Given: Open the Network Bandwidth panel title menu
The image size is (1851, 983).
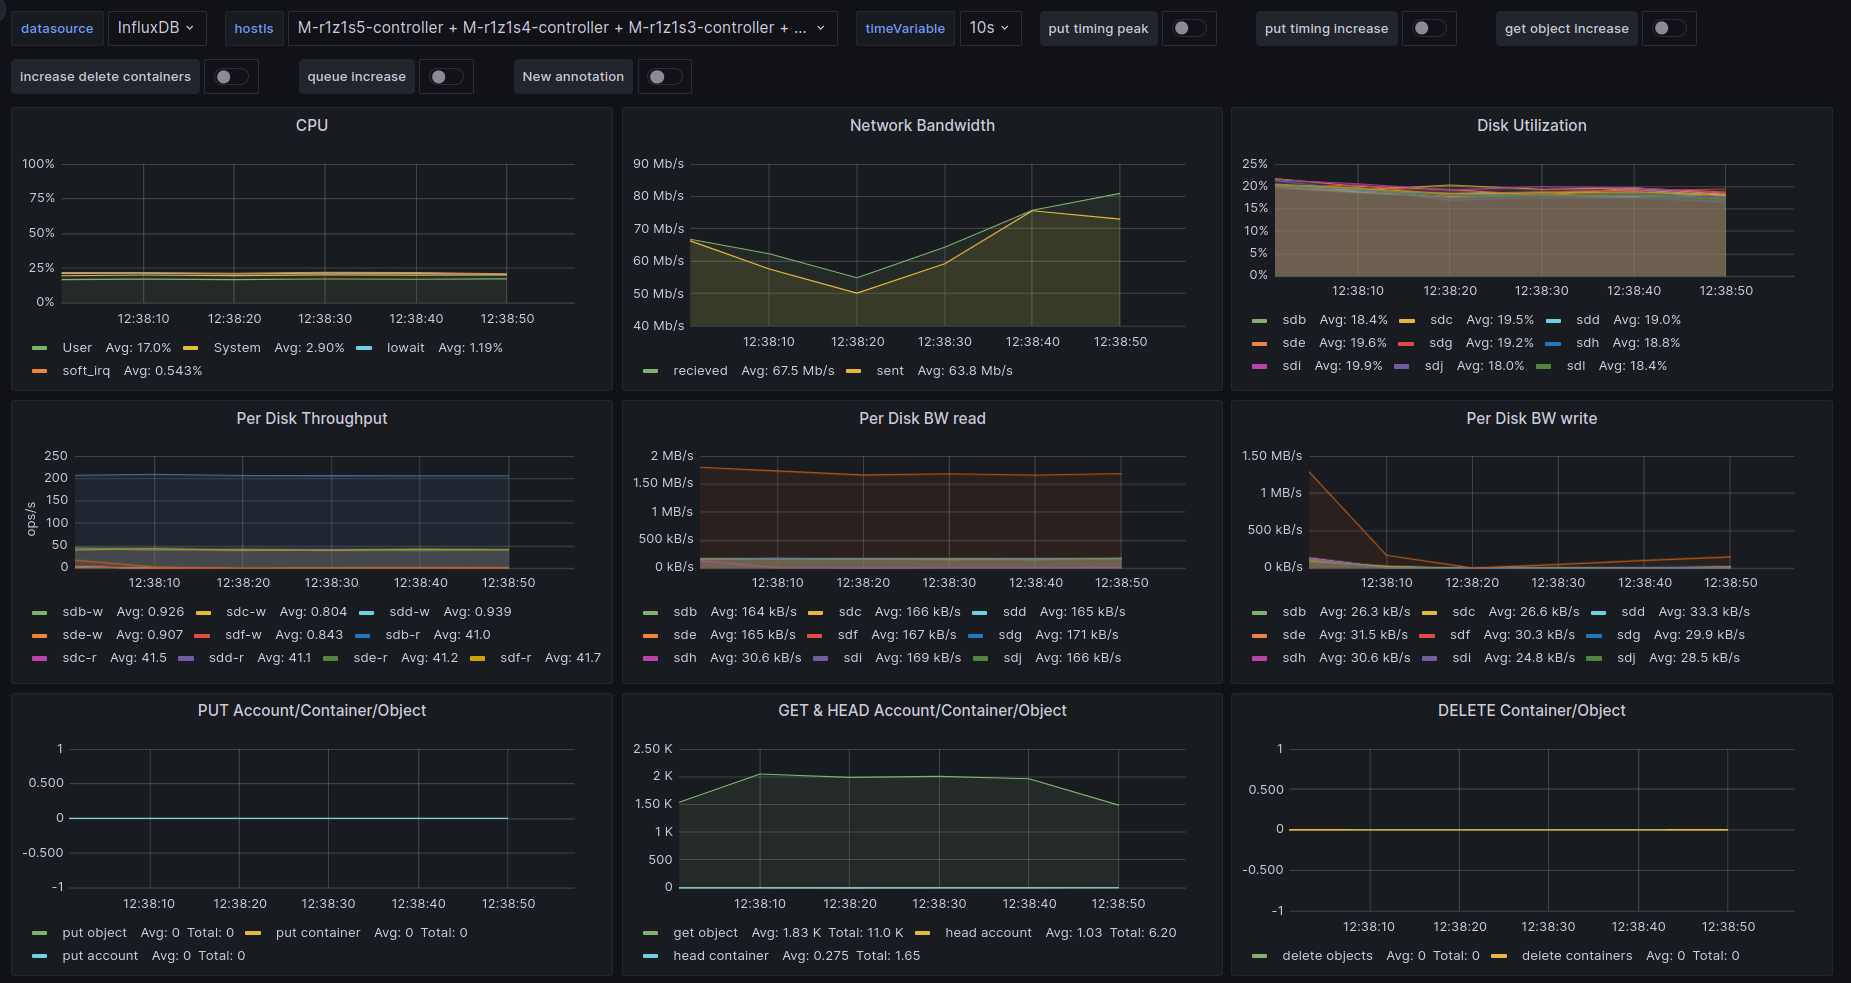Looking at the screenshot, I should [x=921, y=125].
